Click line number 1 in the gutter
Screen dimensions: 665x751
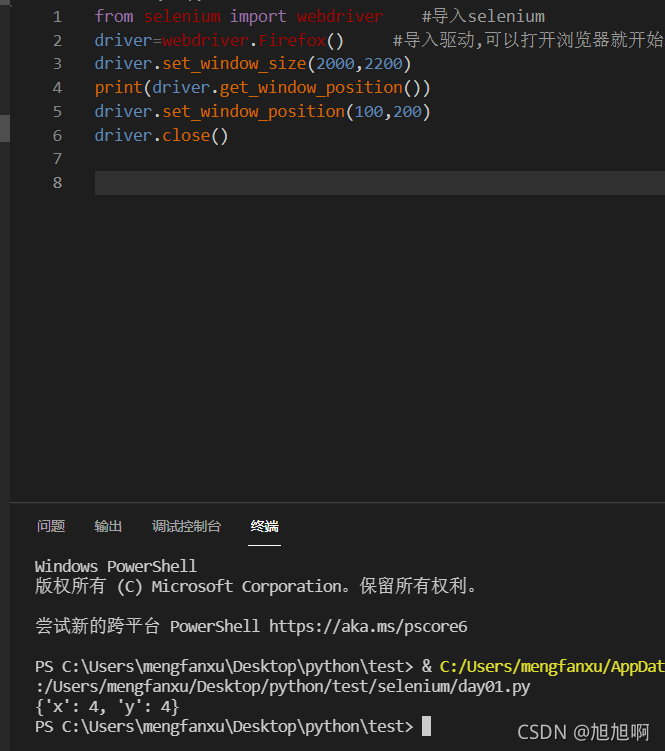[57, 17]
